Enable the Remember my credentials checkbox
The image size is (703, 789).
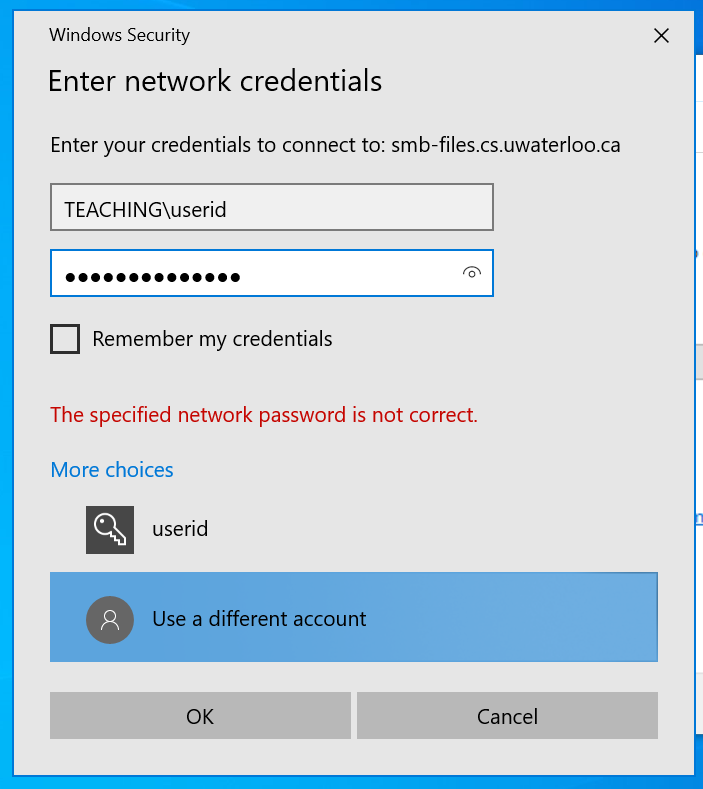coord(65,339)
